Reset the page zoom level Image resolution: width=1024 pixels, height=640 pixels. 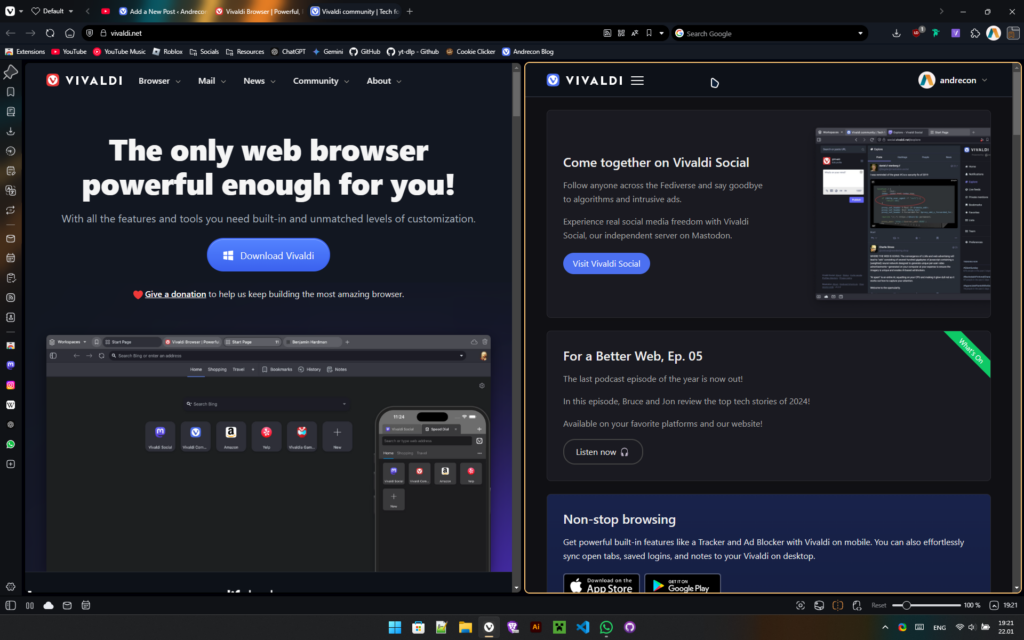coord(878,605)
